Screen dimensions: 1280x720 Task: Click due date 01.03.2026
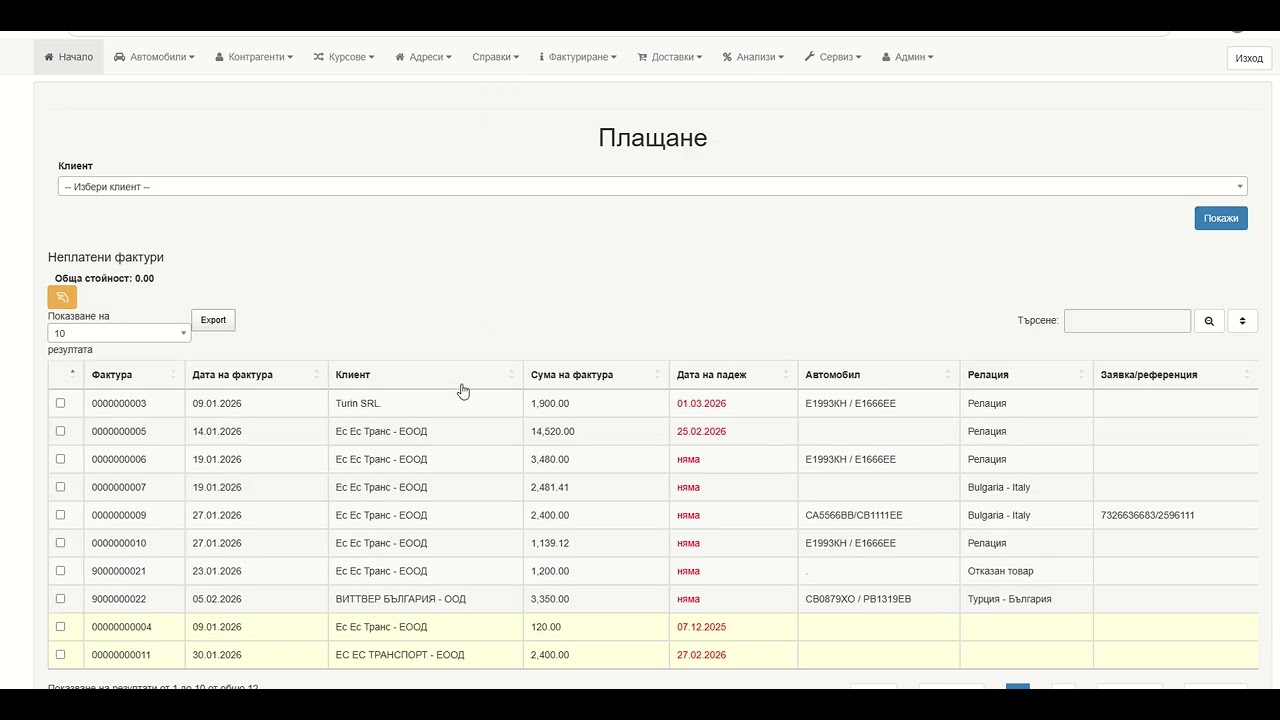(x=701, y=404)
